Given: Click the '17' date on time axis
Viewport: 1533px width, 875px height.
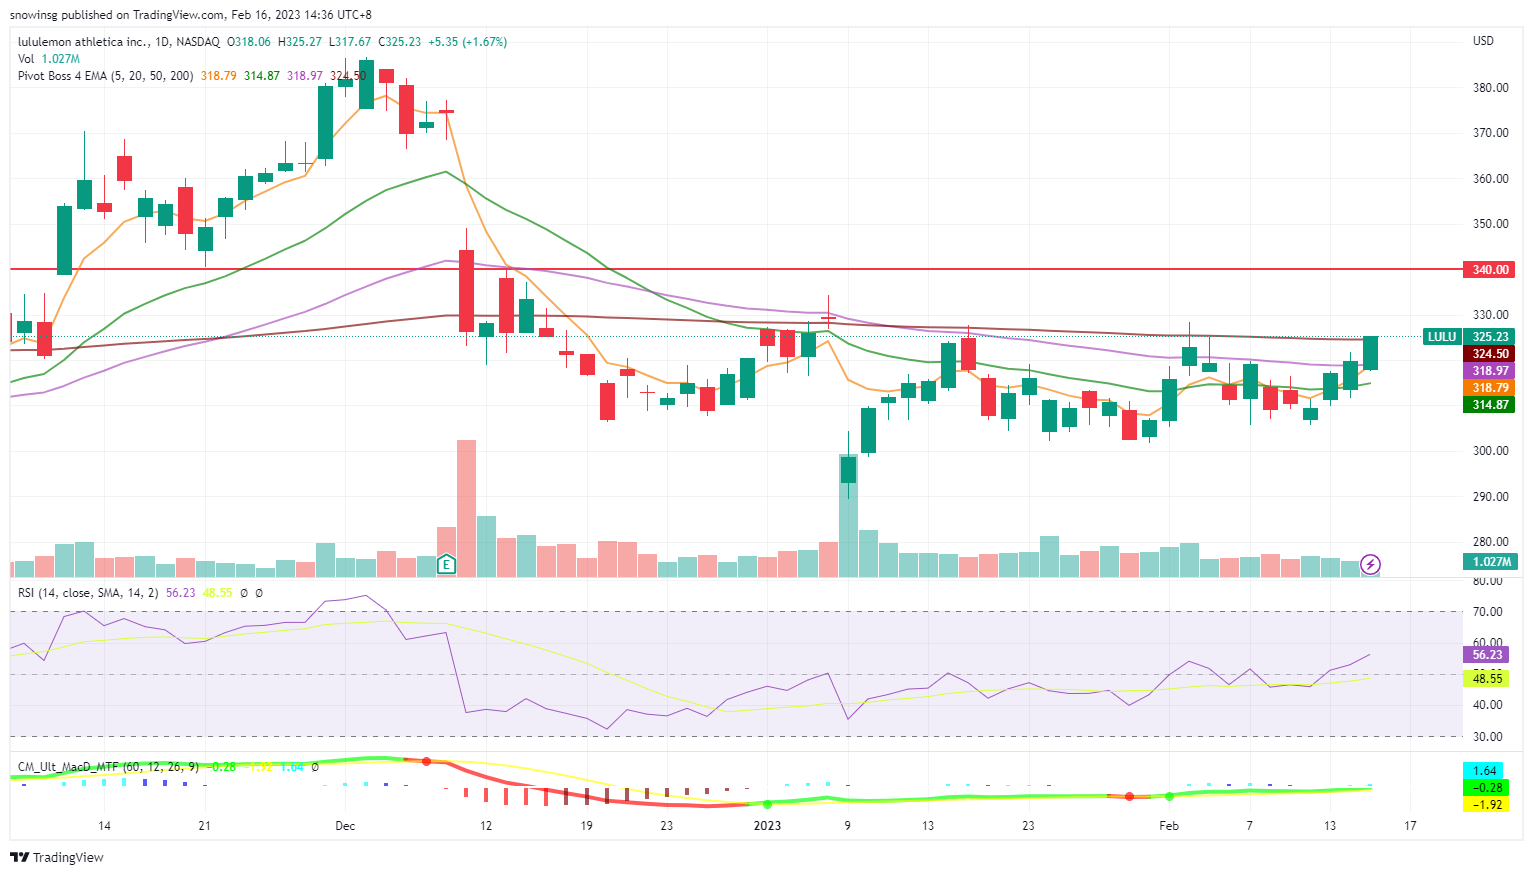Looking at the screenshot, I should (1410, 826).
